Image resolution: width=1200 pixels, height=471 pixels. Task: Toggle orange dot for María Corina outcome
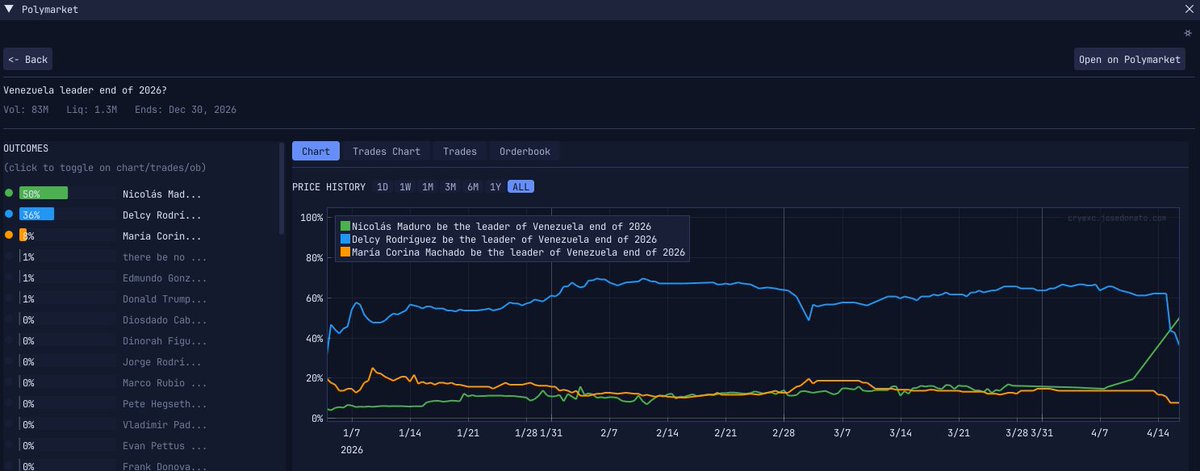click(9, 235)
